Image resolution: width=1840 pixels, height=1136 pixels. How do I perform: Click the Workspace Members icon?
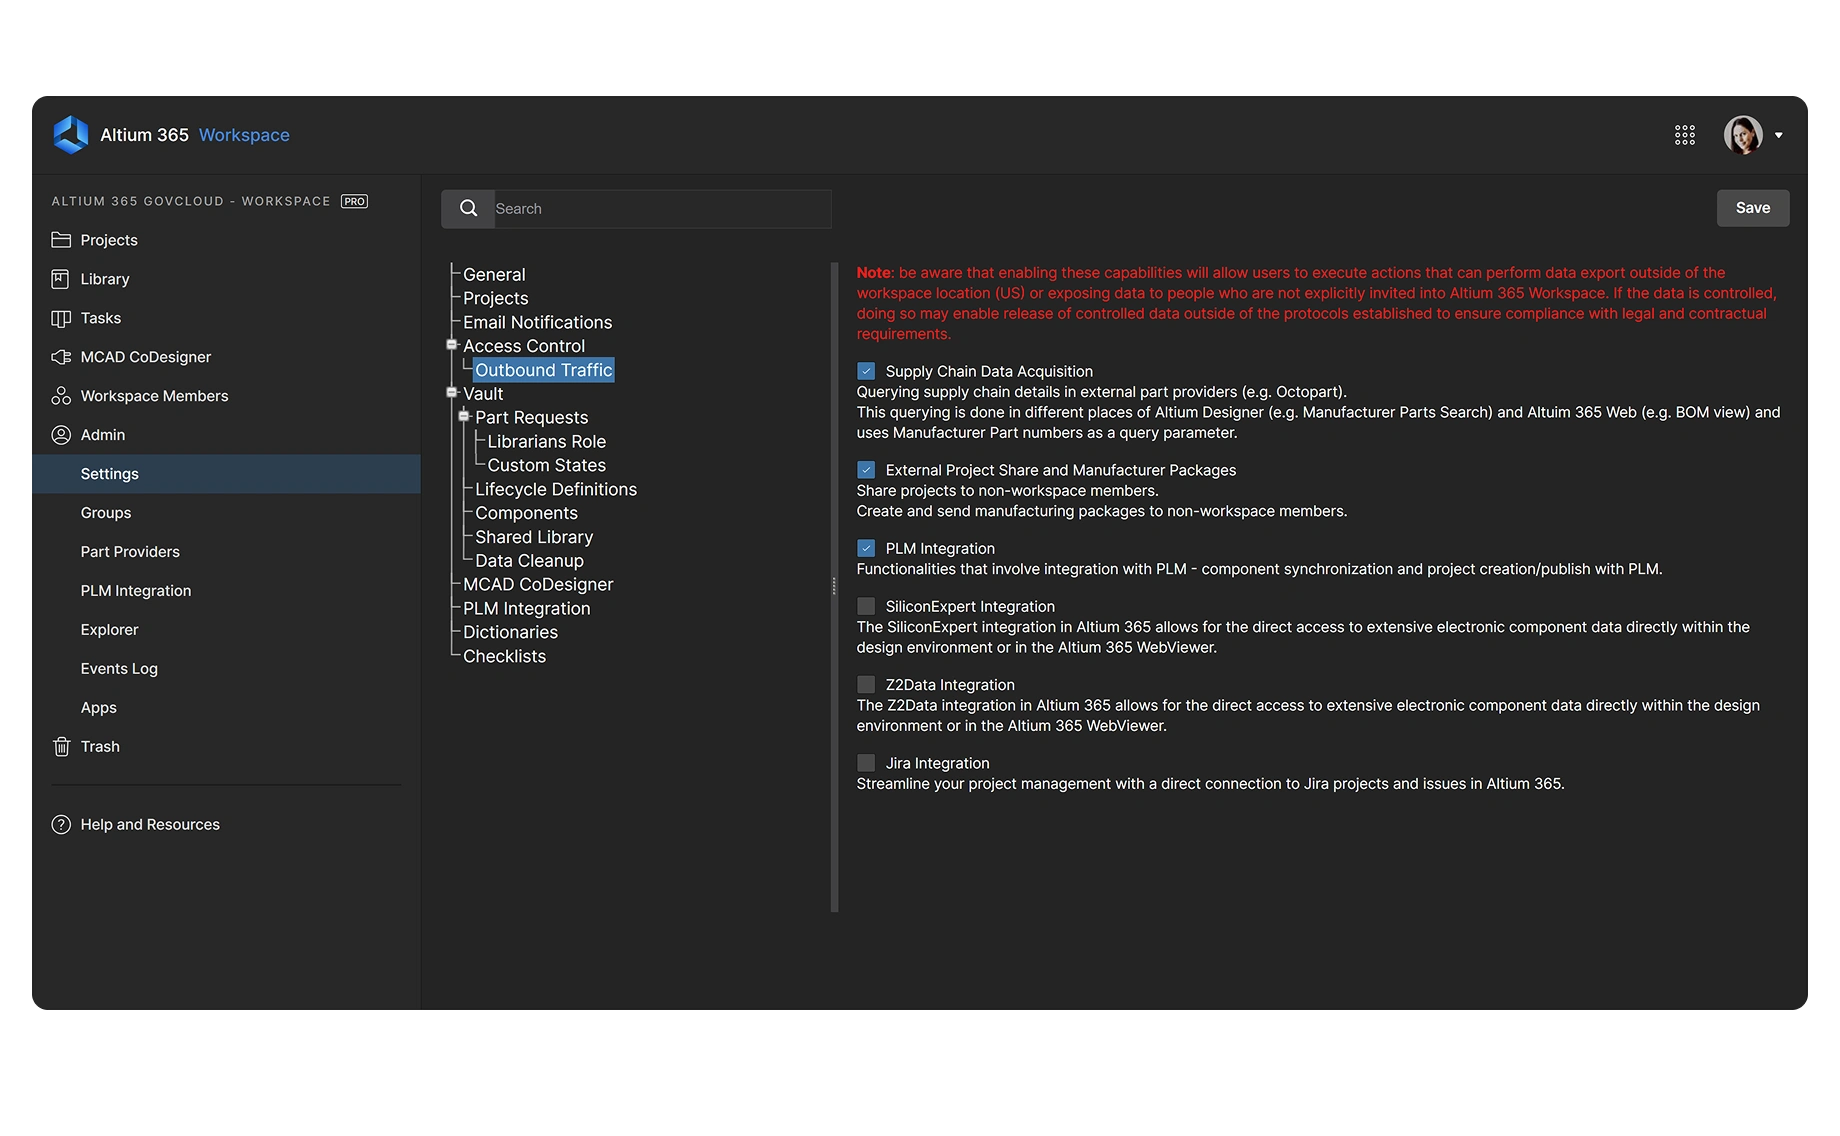(x=61, y=396)
